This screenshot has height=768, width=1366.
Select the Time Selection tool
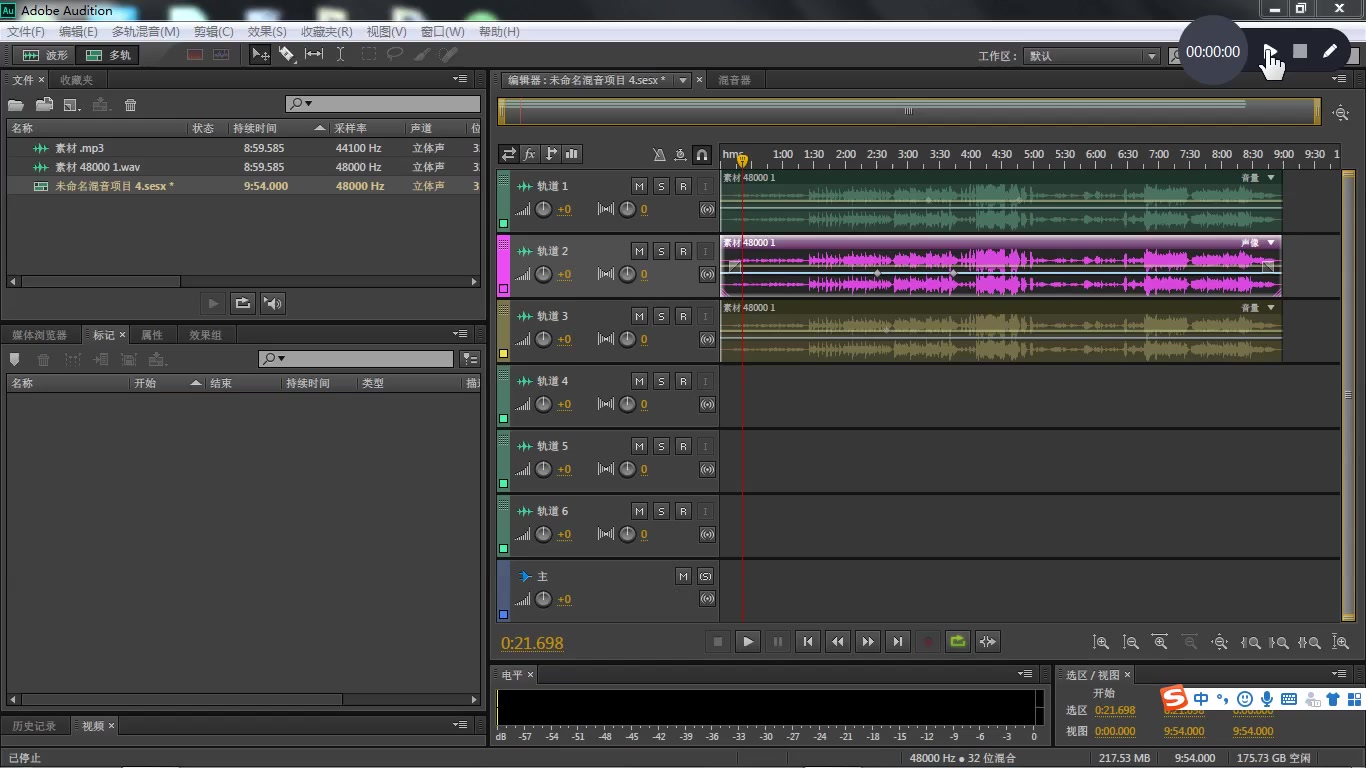(340, 55)
